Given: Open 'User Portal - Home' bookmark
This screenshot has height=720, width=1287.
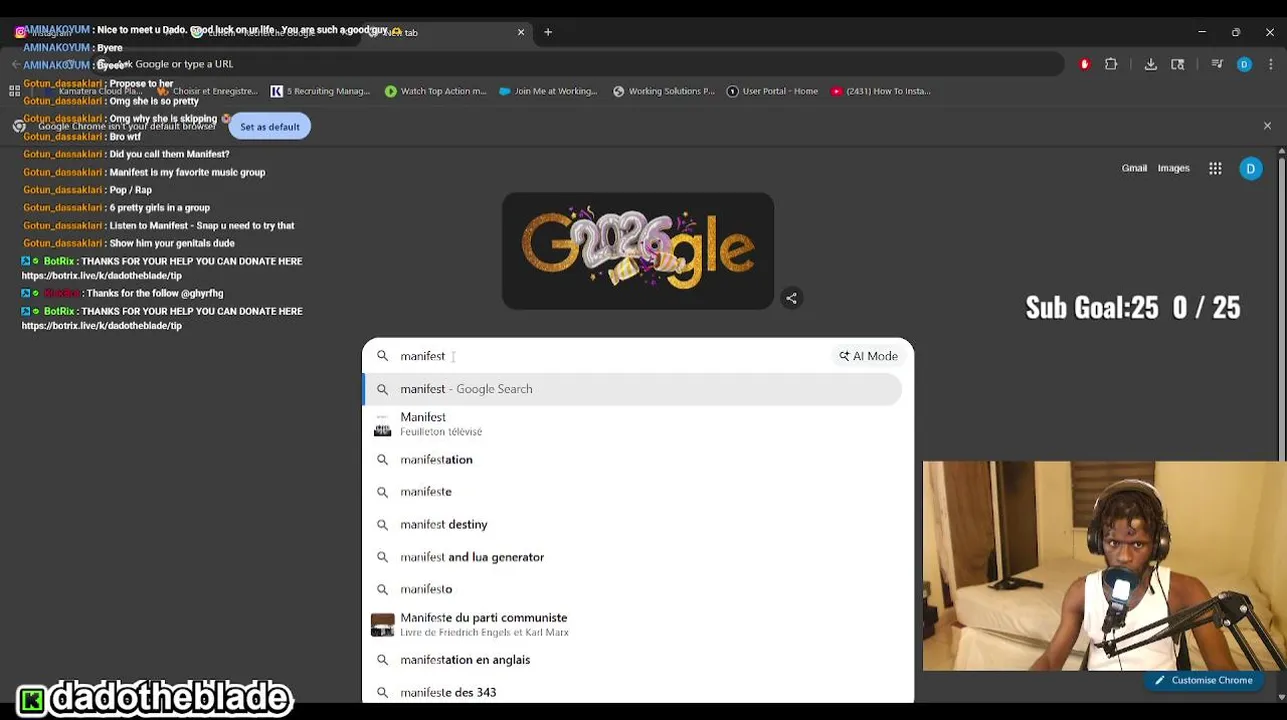Looking at the screenshot, I should coord(773,91).
